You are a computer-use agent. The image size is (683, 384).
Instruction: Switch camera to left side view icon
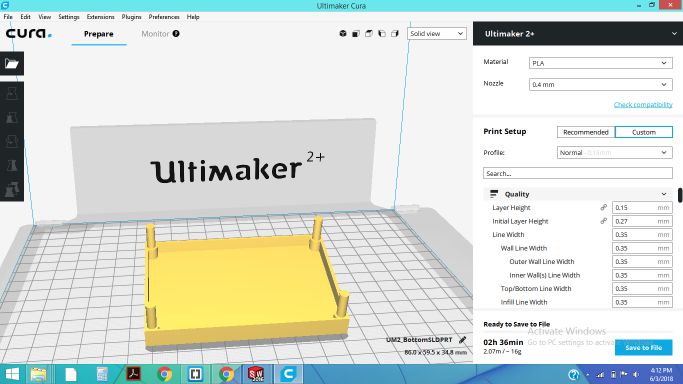pos(382,34)
